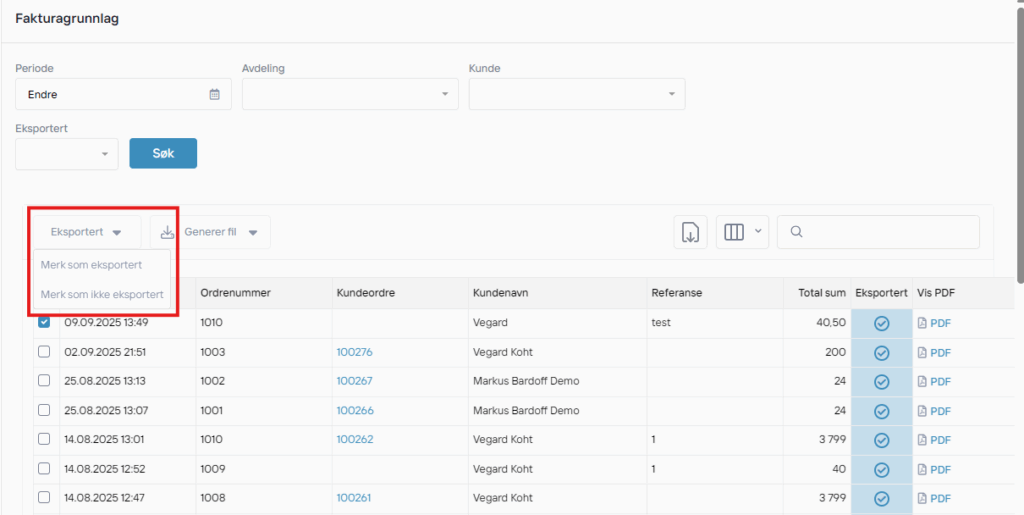The width and height of the screenshot is (1024, 515).
Task: Open the column chooser icon
Action: [x=734, y=232]
